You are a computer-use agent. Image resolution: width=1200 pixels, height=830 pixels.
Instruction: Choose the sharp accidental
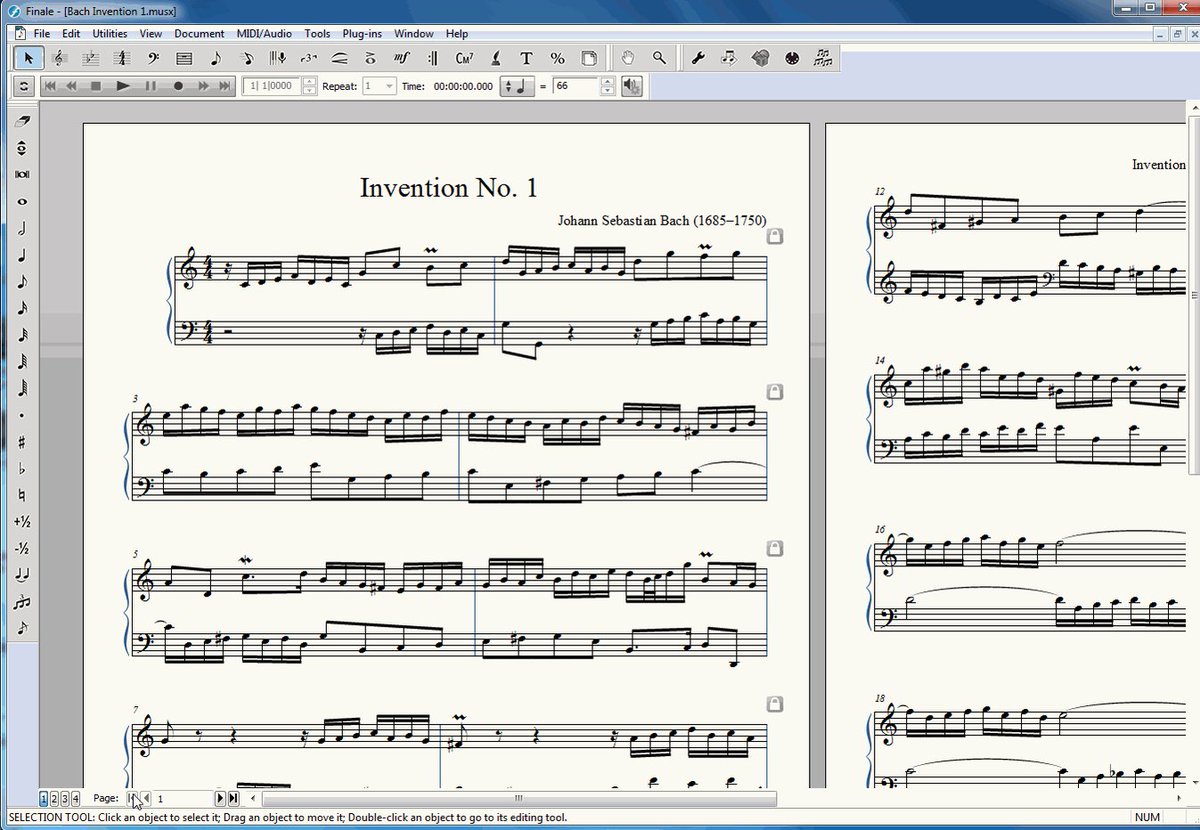coord(22,442)
